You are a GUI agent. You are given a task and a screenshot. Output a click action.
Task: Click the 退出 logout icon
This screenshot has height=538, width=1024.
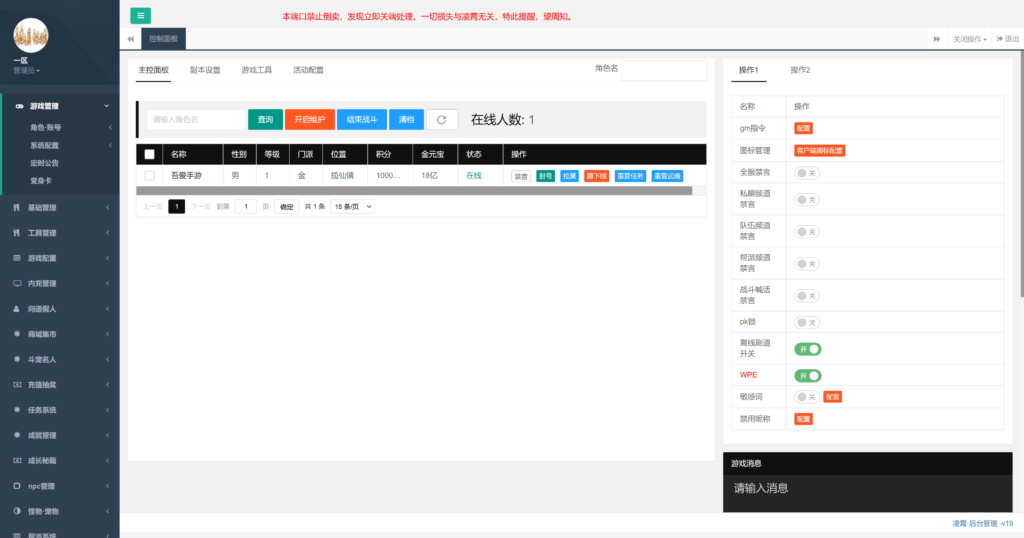coord(1000,39)
